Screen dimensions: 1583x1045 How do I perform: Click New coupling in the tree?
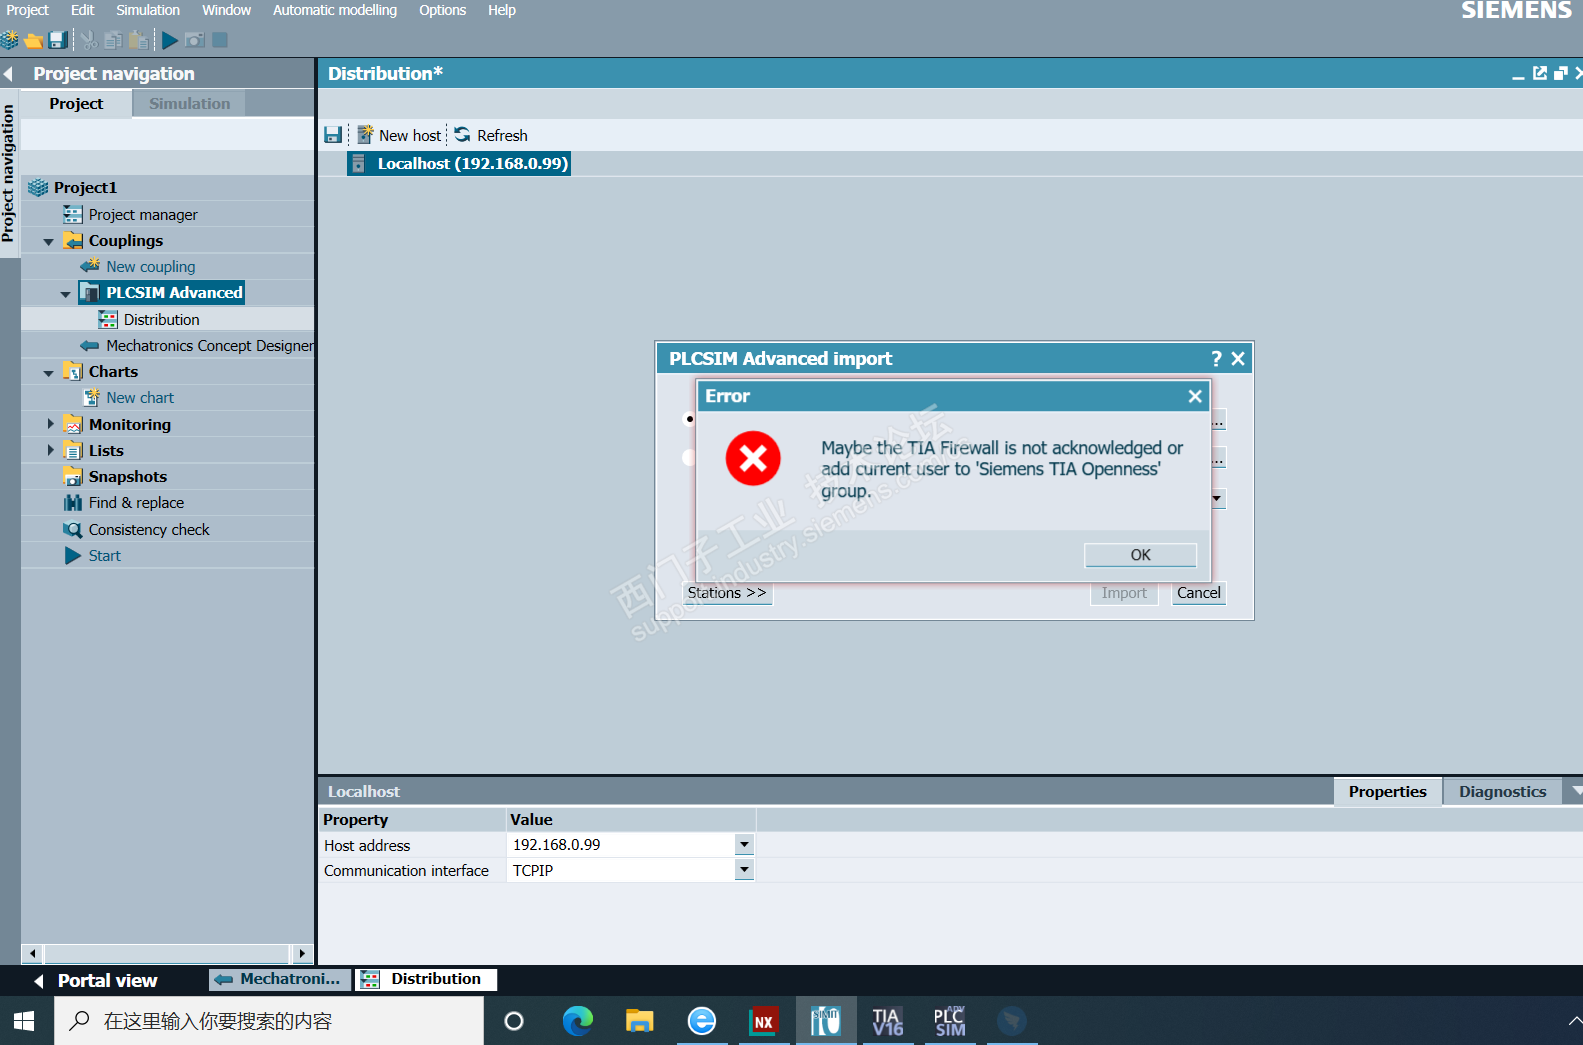click(151, 267)
